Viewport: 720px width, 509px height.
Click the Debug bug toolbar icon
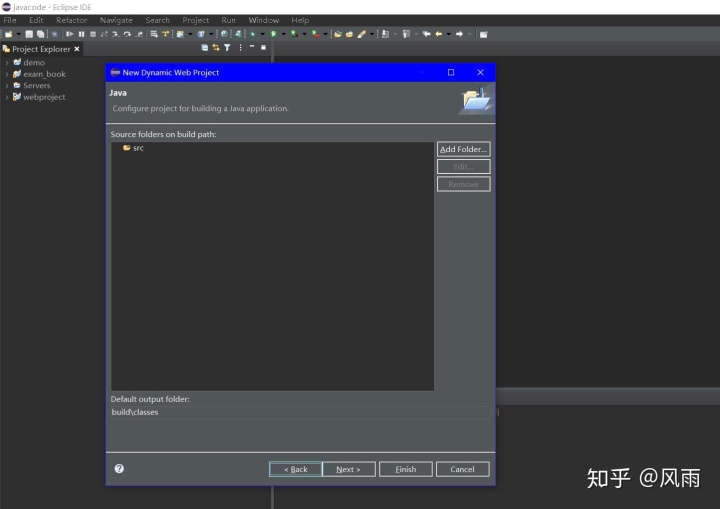[253, 34]
